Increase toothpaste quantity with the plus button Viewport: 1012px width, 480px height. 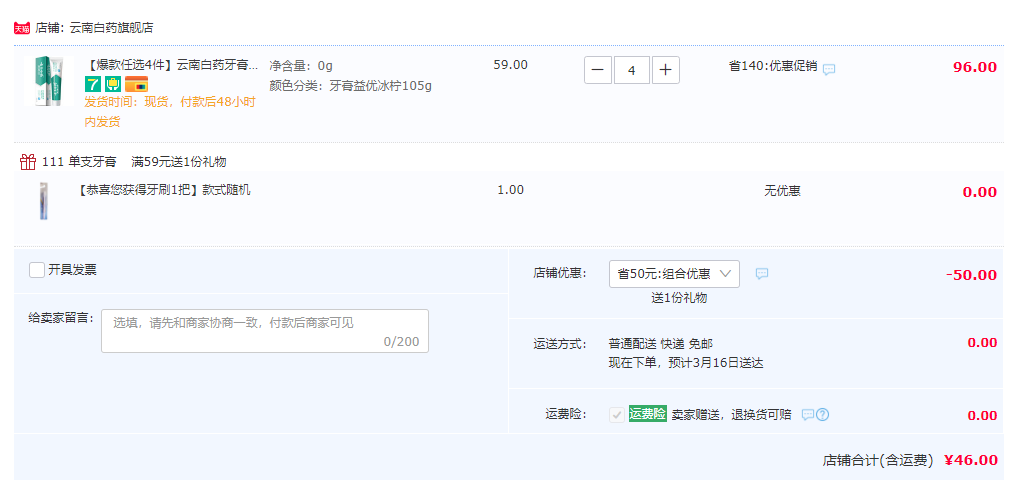665,70
